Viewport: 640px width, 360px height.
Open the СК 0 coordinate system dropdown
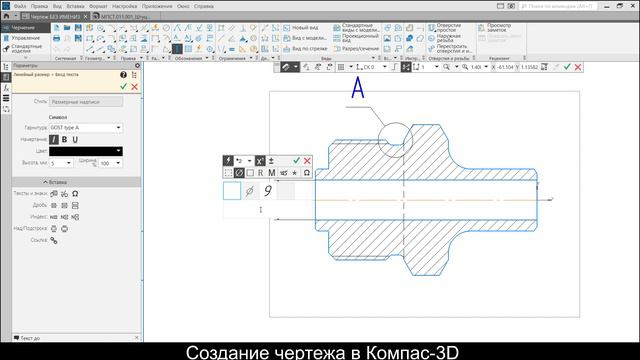click(x=384, y=67)
